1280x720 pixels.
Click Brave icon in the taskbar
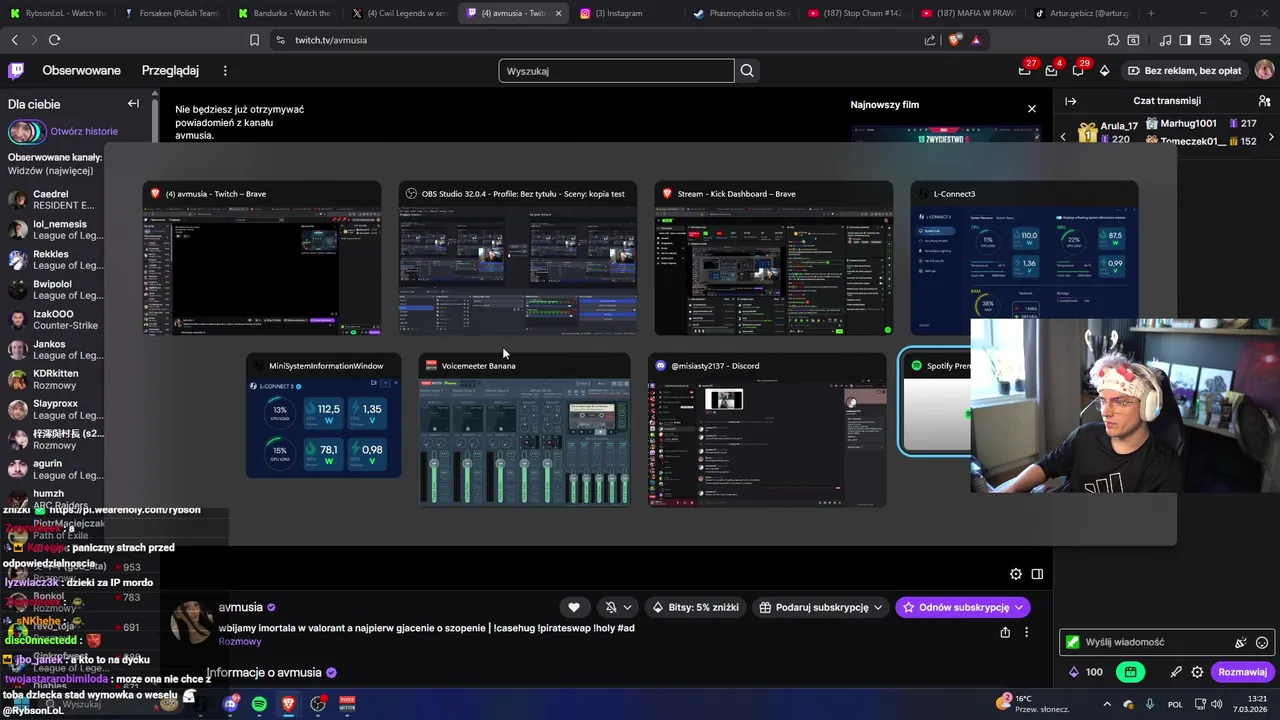tap(289, 704)
